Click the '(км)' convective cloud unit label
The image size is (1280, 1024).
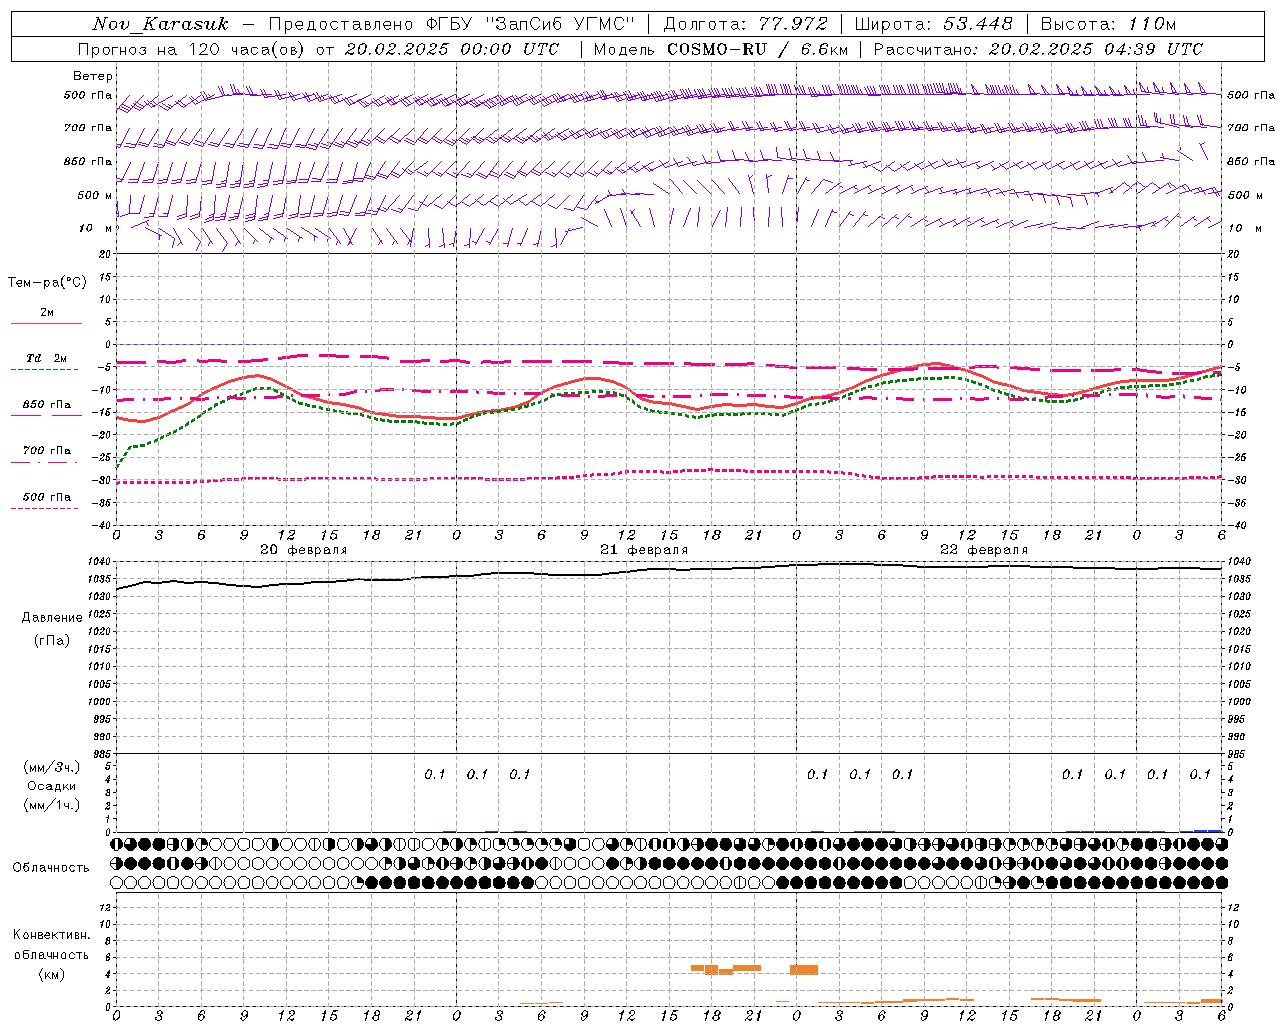point(52,974)
